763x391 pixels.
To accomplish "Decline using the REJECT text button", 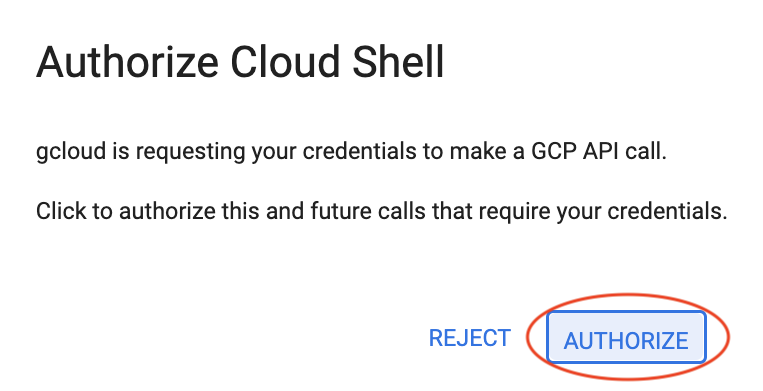I will coord(470,338).
